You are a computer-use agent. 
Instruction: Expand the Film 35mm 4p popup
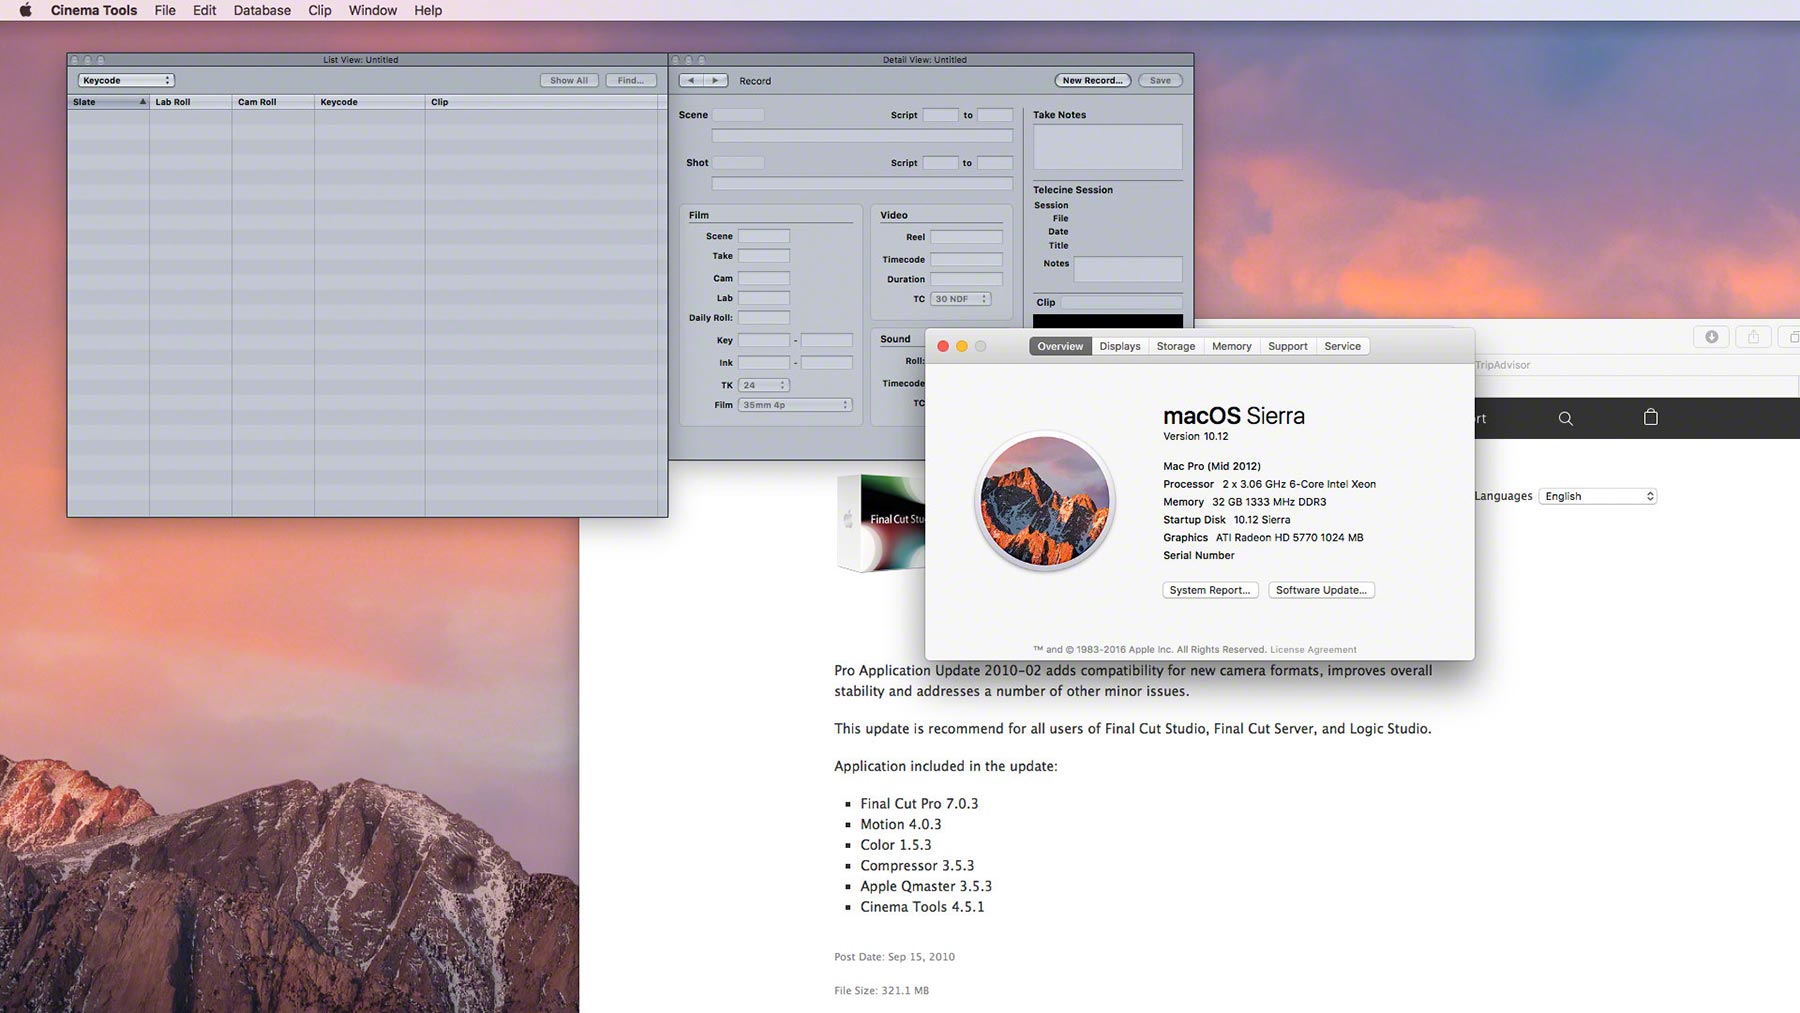coord(795,405)
